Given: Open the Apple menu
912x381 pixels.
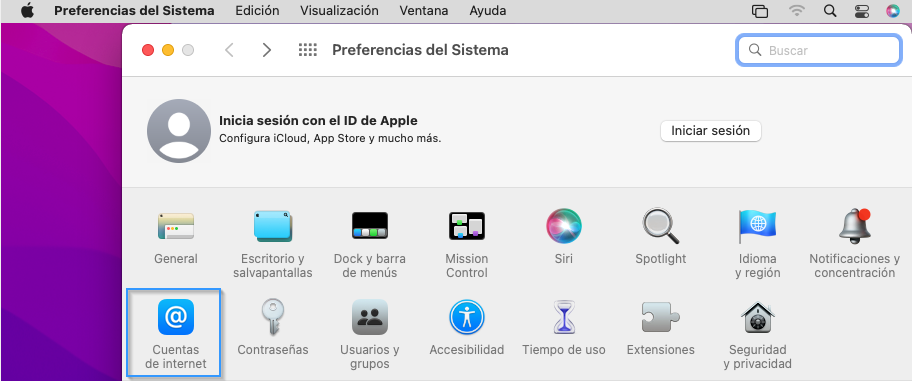Looking at the screenshot, I should [x=27, y=11].
